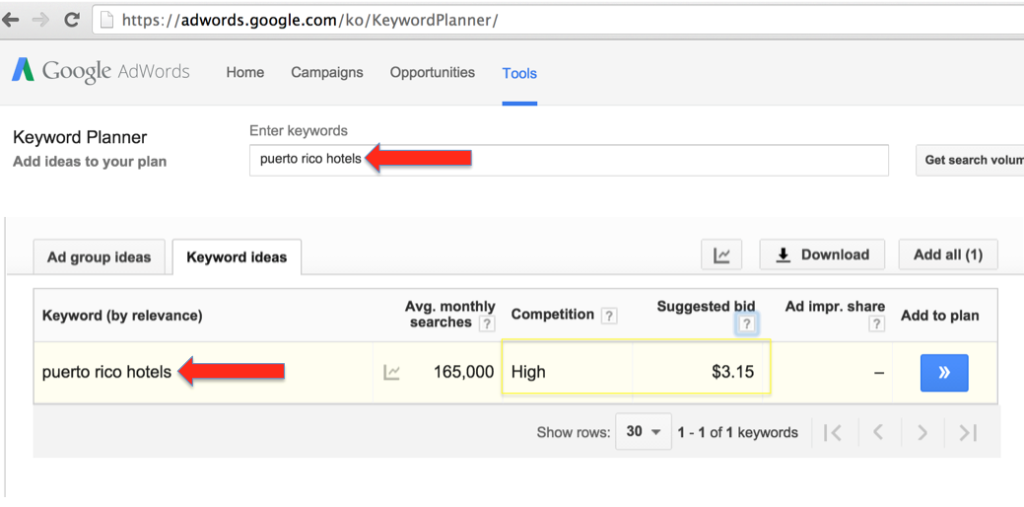The height and width of the screenshot is (507, 1024).
Task: Click the browser address bar URL
Action: [x=310, y=20]
